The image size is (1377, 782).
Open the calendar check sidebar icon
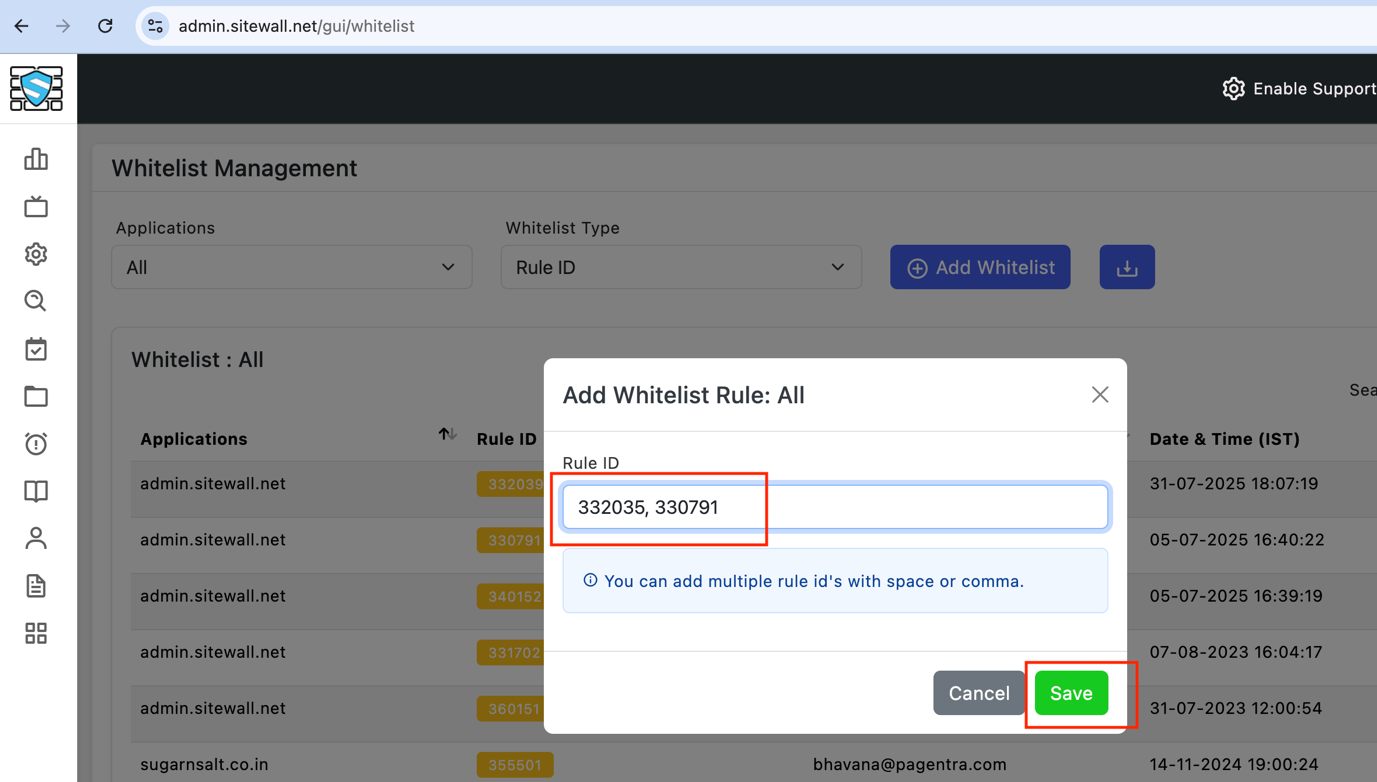point(36,349)
